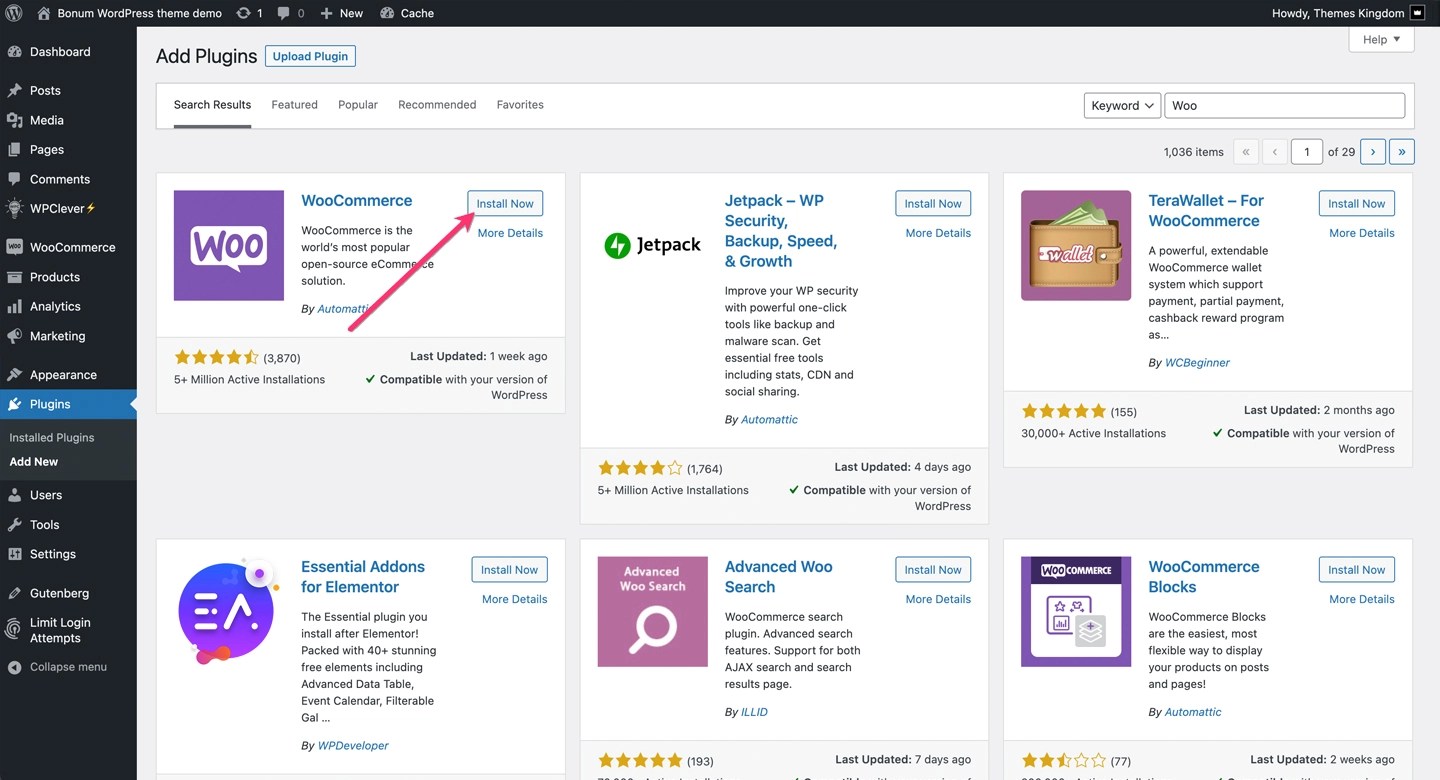
Task: Click the Jetpack plugin logo
Action: tap(652, 245)
